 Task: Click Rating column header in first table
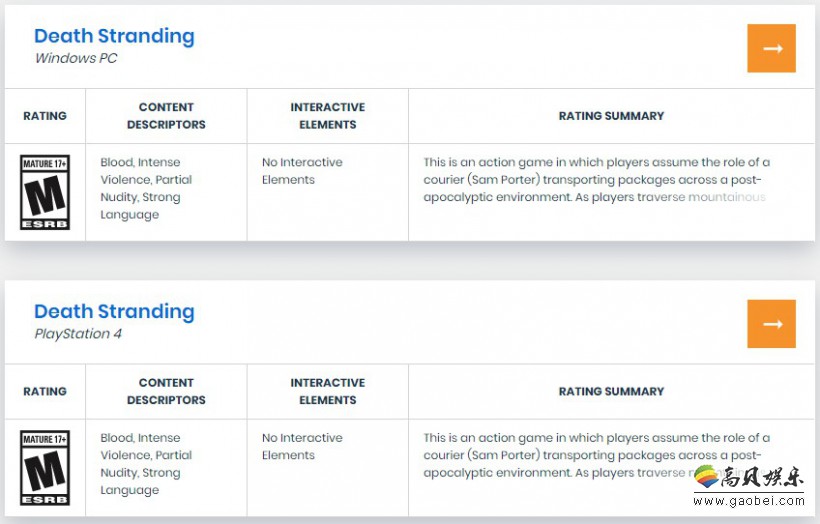(x=45, y=116)
